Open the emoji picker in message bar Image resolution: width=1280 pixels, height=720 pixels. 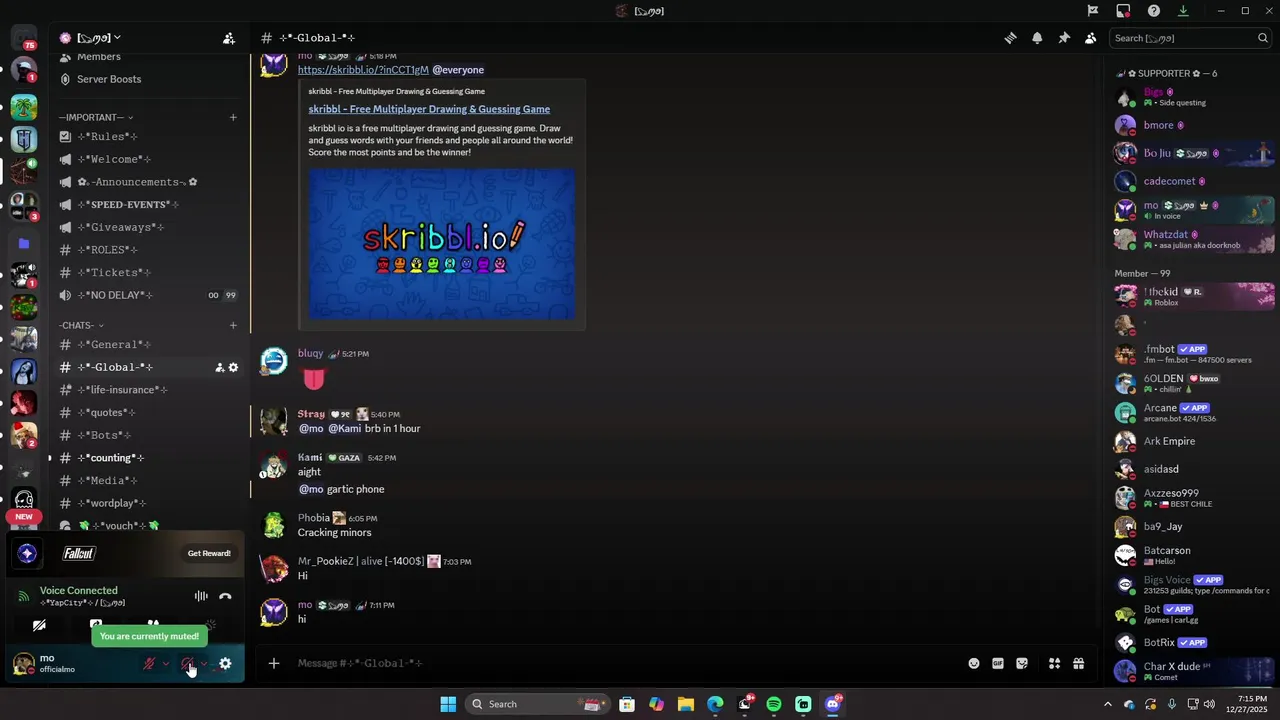coord(974,663)
